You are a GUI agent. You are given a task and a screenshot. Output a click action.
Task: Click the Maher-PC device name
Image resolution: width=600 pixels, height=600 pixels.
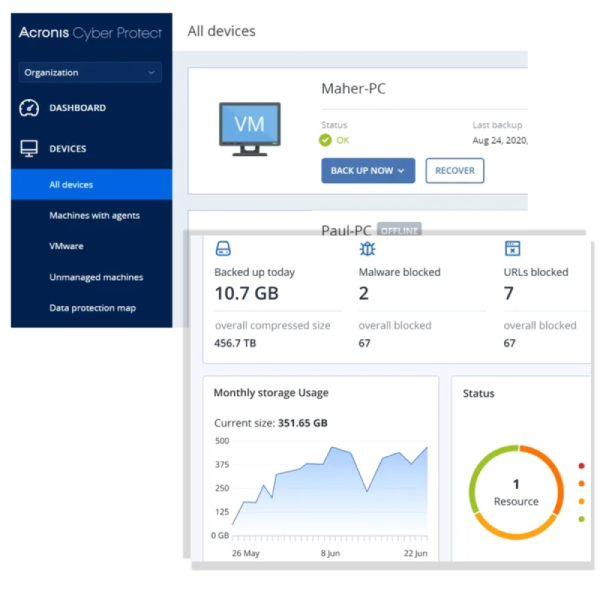point(353,89)
